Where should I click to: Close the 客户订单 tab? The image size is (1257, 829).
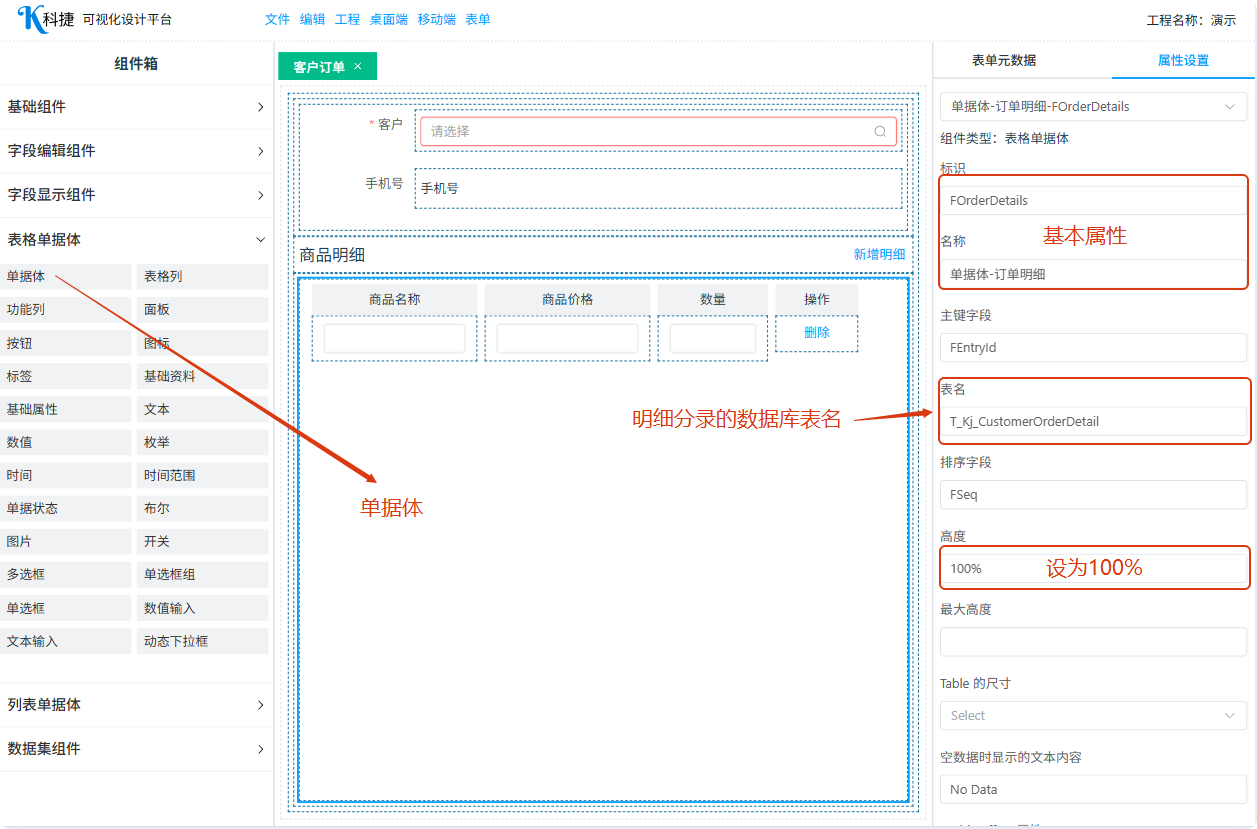358,67
